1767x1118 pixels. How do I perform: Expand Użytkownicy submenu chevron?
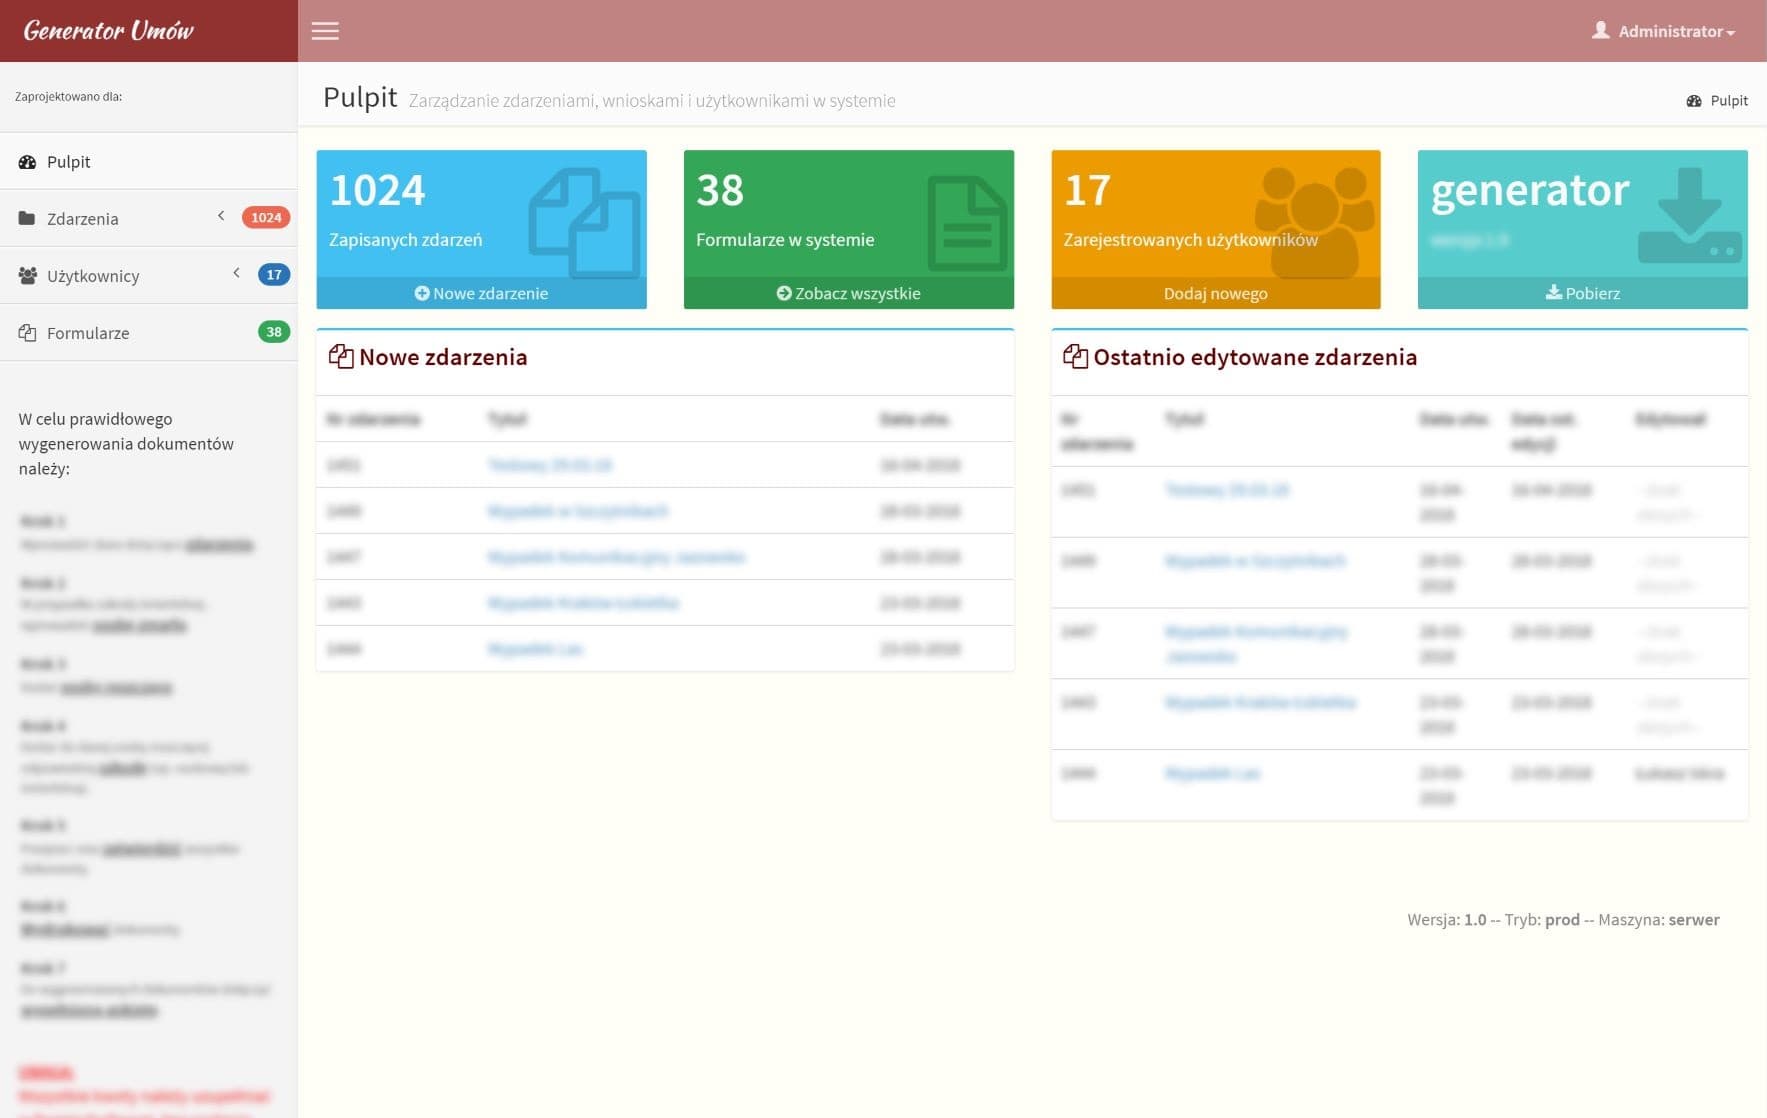coord(237,273)
